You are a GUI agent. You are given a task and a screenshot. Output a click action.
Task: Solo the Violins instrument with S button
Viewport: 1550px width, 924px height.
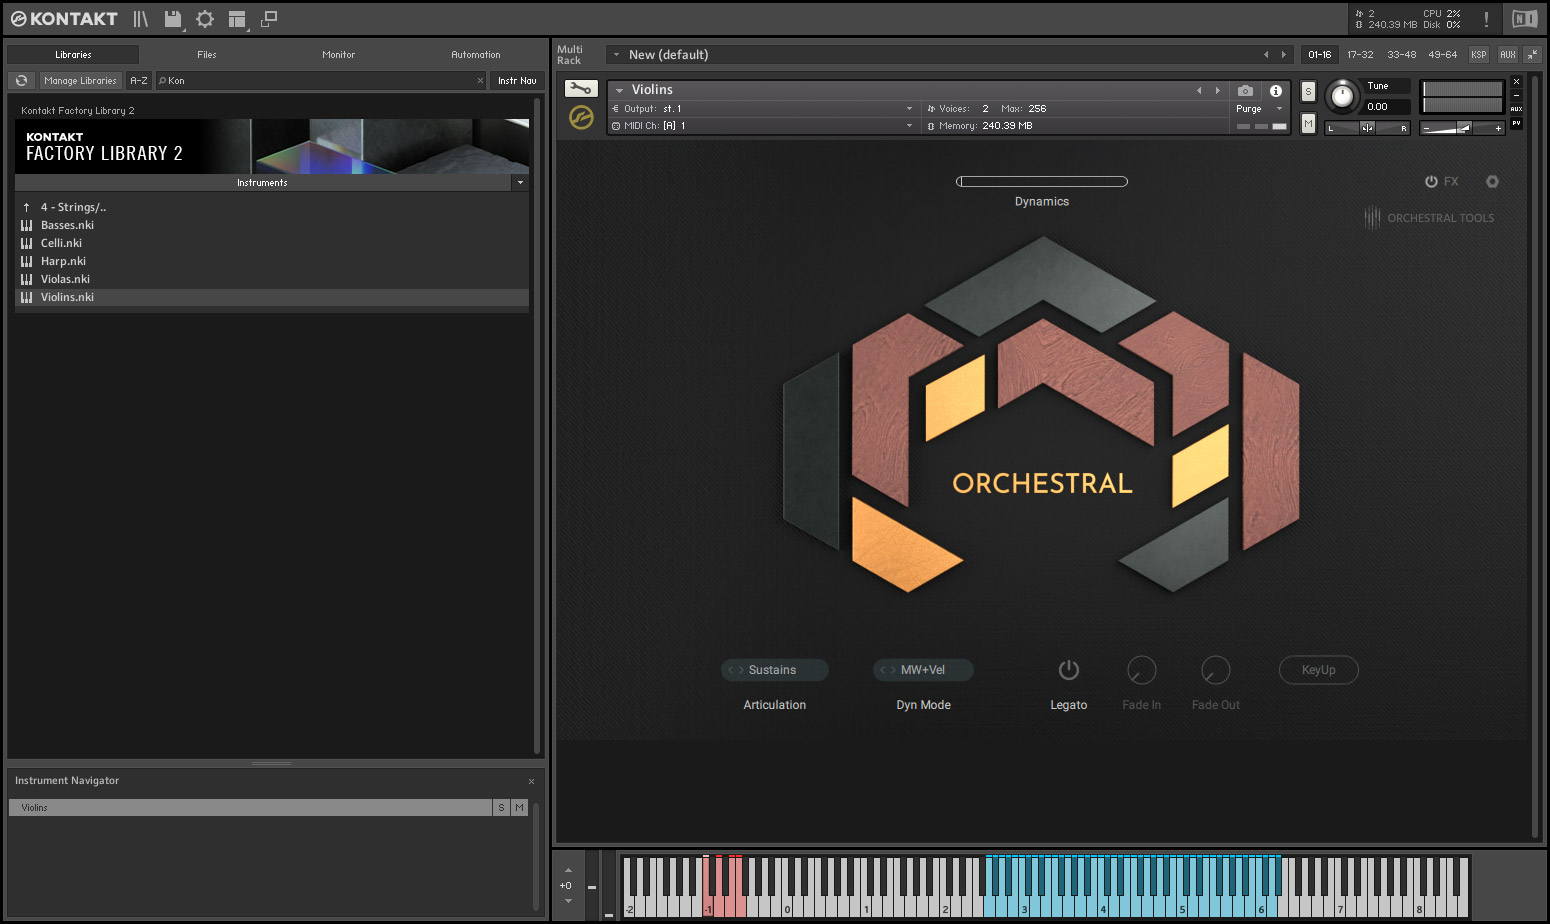(x=1308, y=92)
